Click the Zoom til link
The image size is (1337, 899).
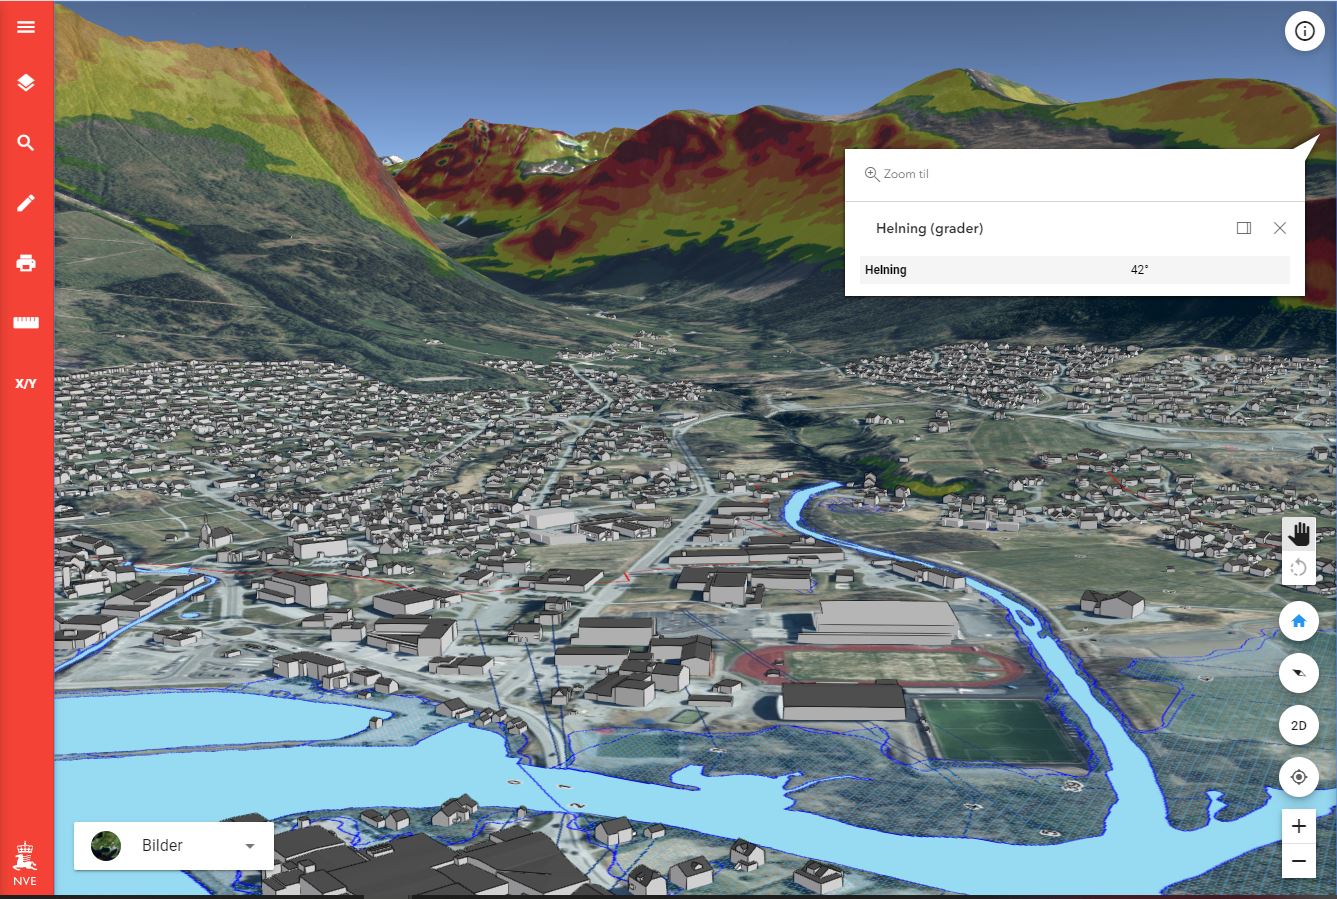pos(897,174)
